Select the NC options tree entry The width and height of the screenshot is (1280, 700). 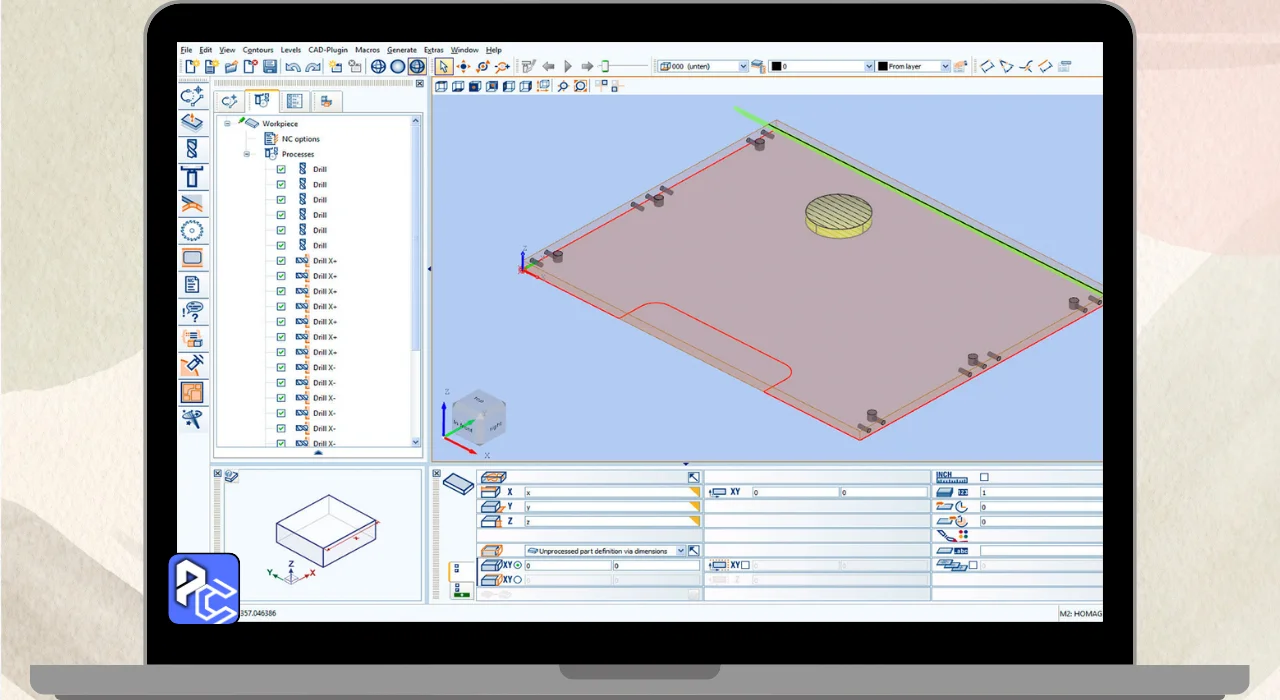[x=300, y=139]
